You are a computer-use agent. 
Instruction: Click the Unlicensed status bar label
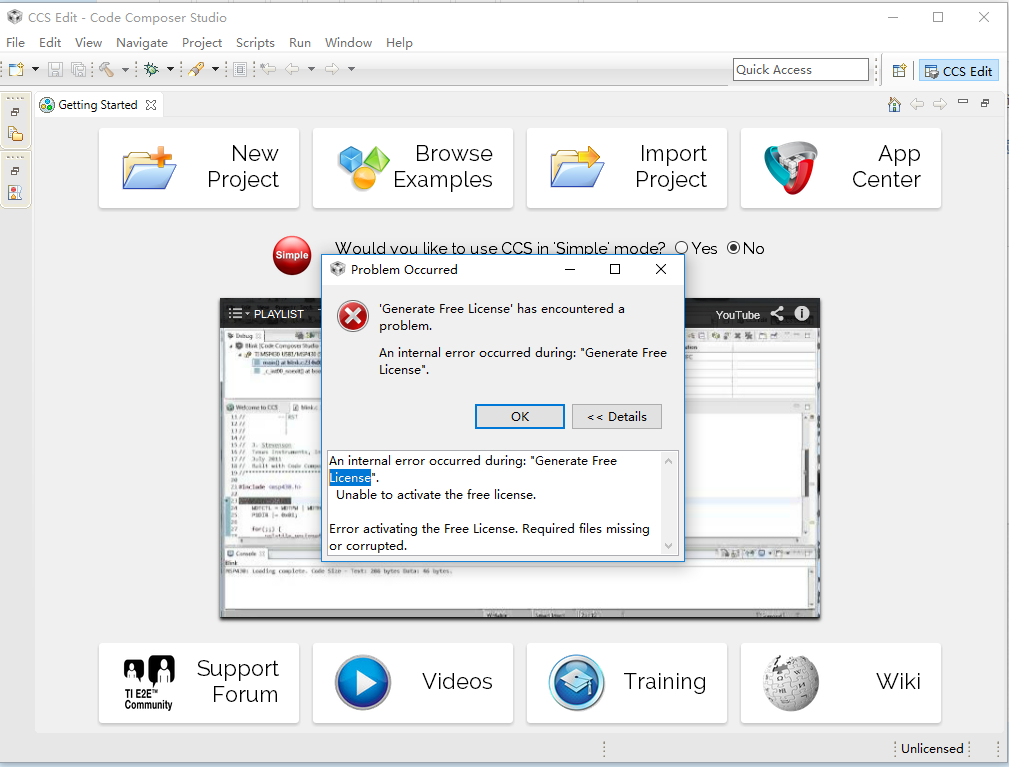coord(932,748)
